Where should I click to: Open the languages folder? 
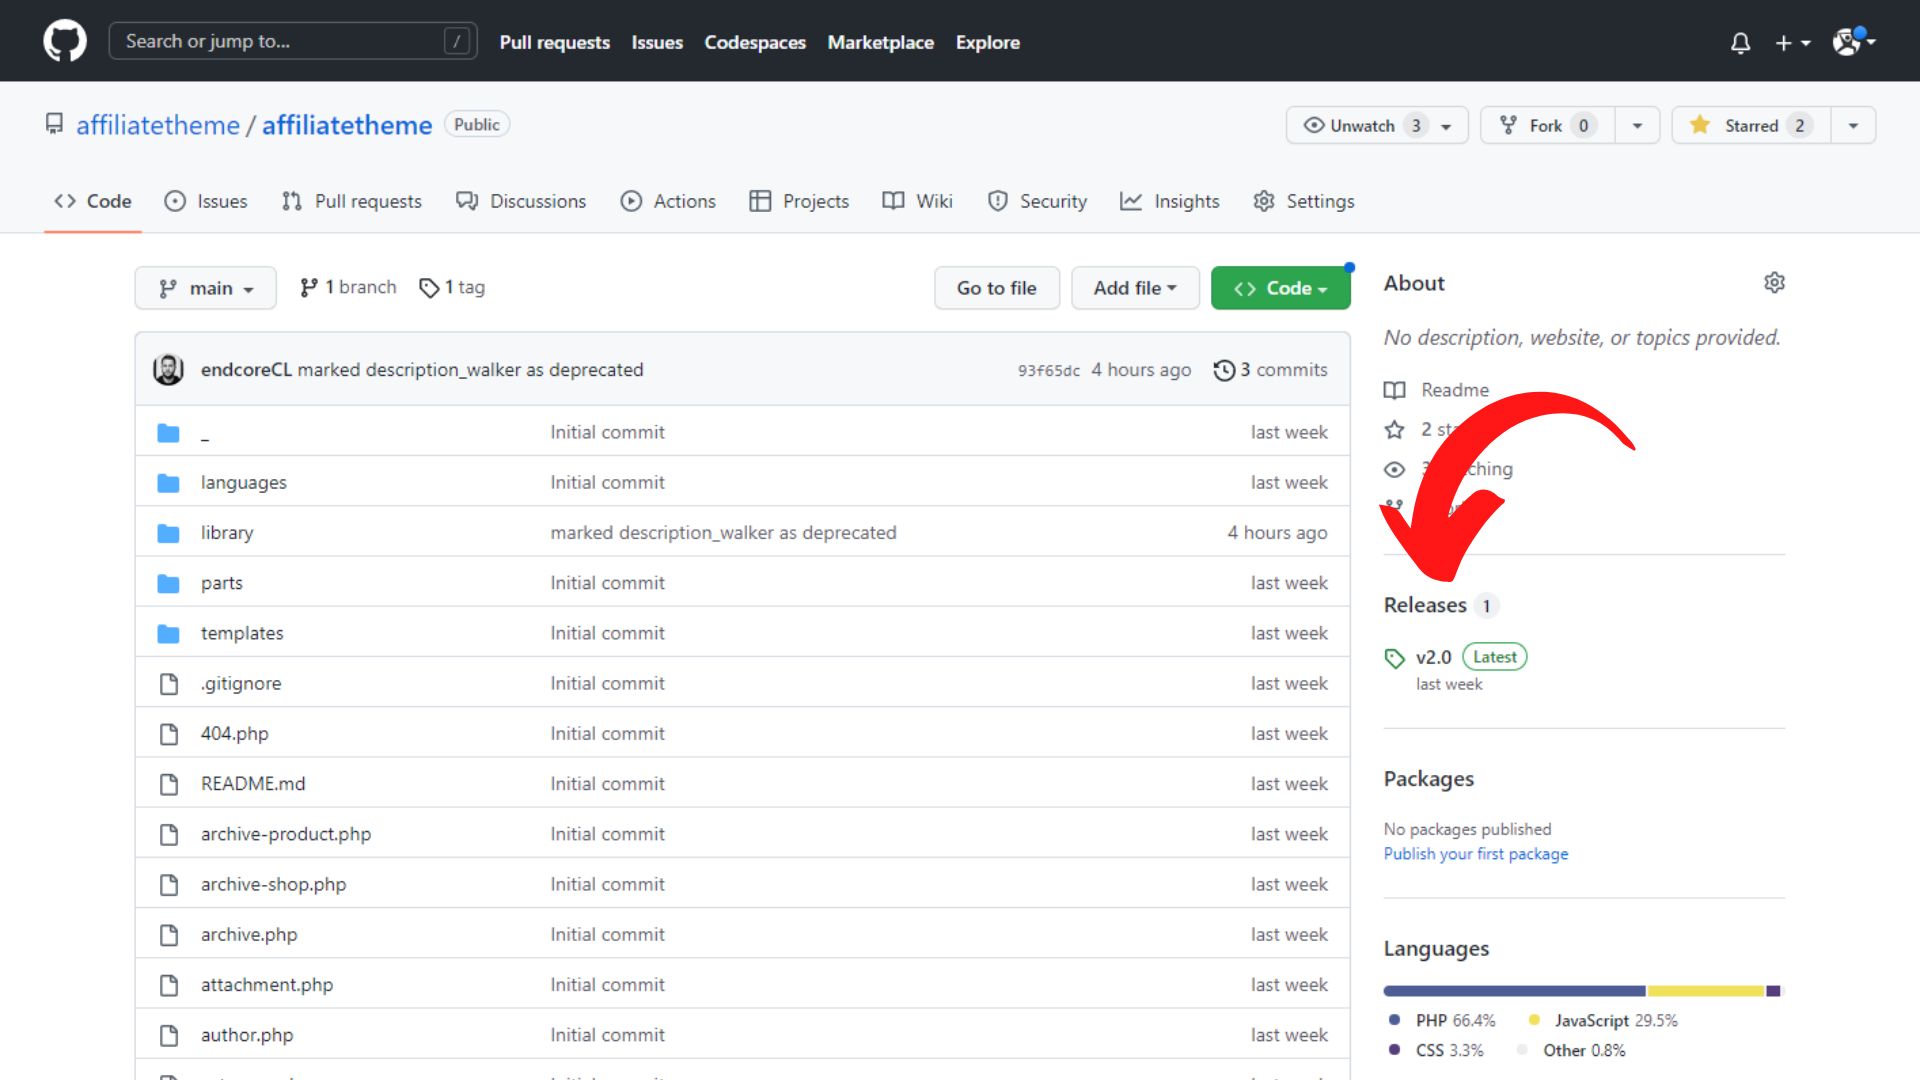coord(243,482)
